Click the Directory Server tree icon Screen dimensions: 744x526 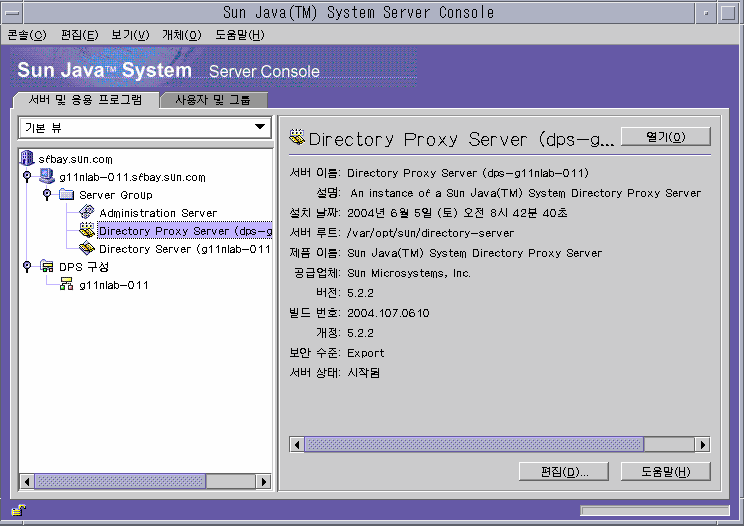[x=87, y=248]
